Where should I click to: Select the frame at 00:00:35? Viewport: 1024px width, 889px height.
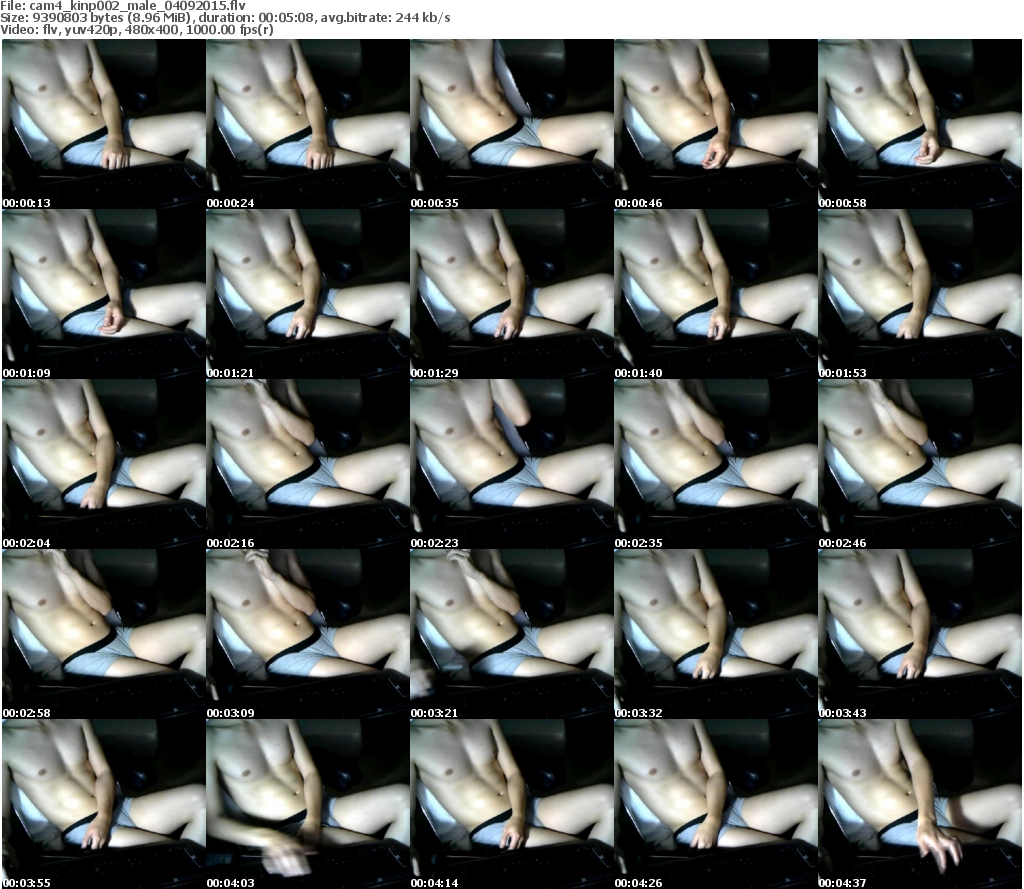point(511,124)
